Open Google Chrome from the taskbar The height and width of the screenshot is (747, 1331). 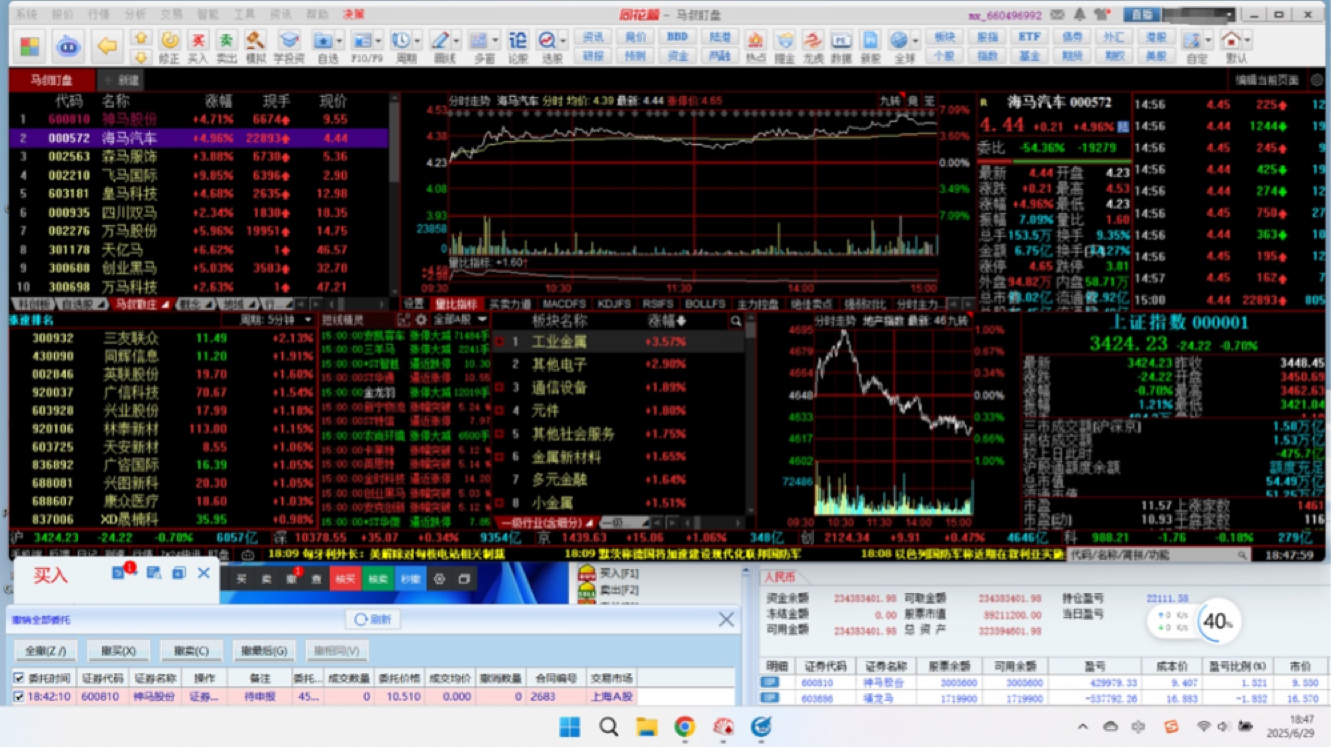point(684,726)
